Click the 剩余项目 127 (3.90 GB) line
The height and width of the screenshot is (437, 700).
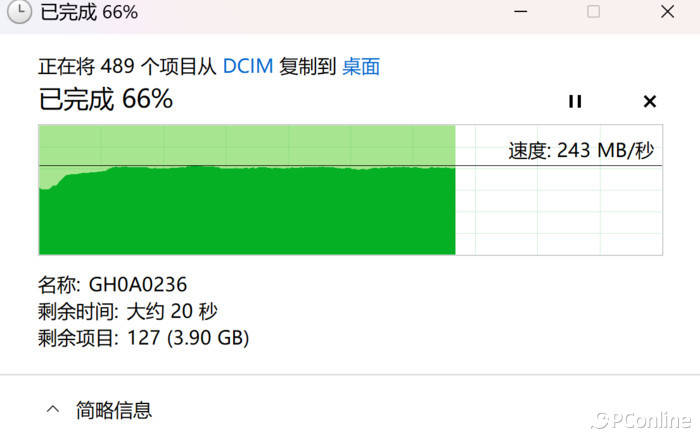[143, 338]
